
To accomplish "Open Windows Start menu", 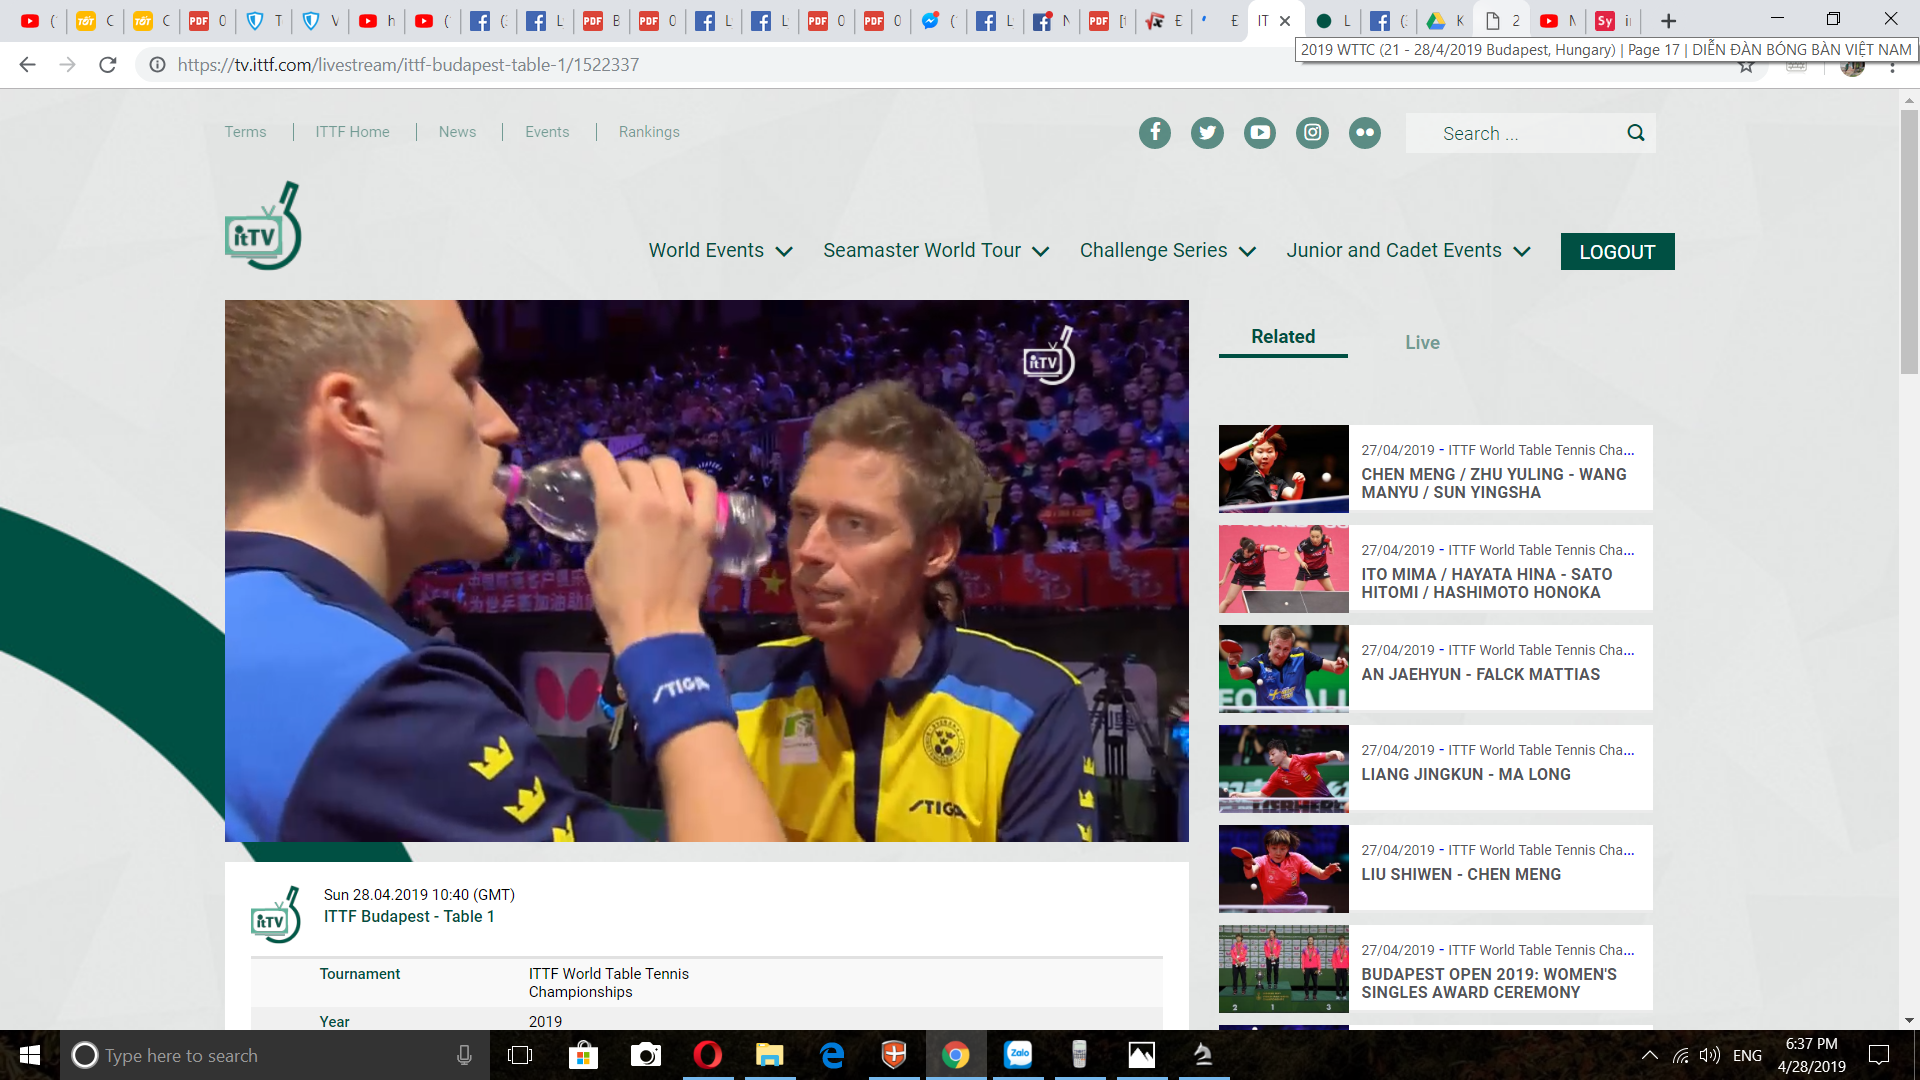I will click(30, 1055).
